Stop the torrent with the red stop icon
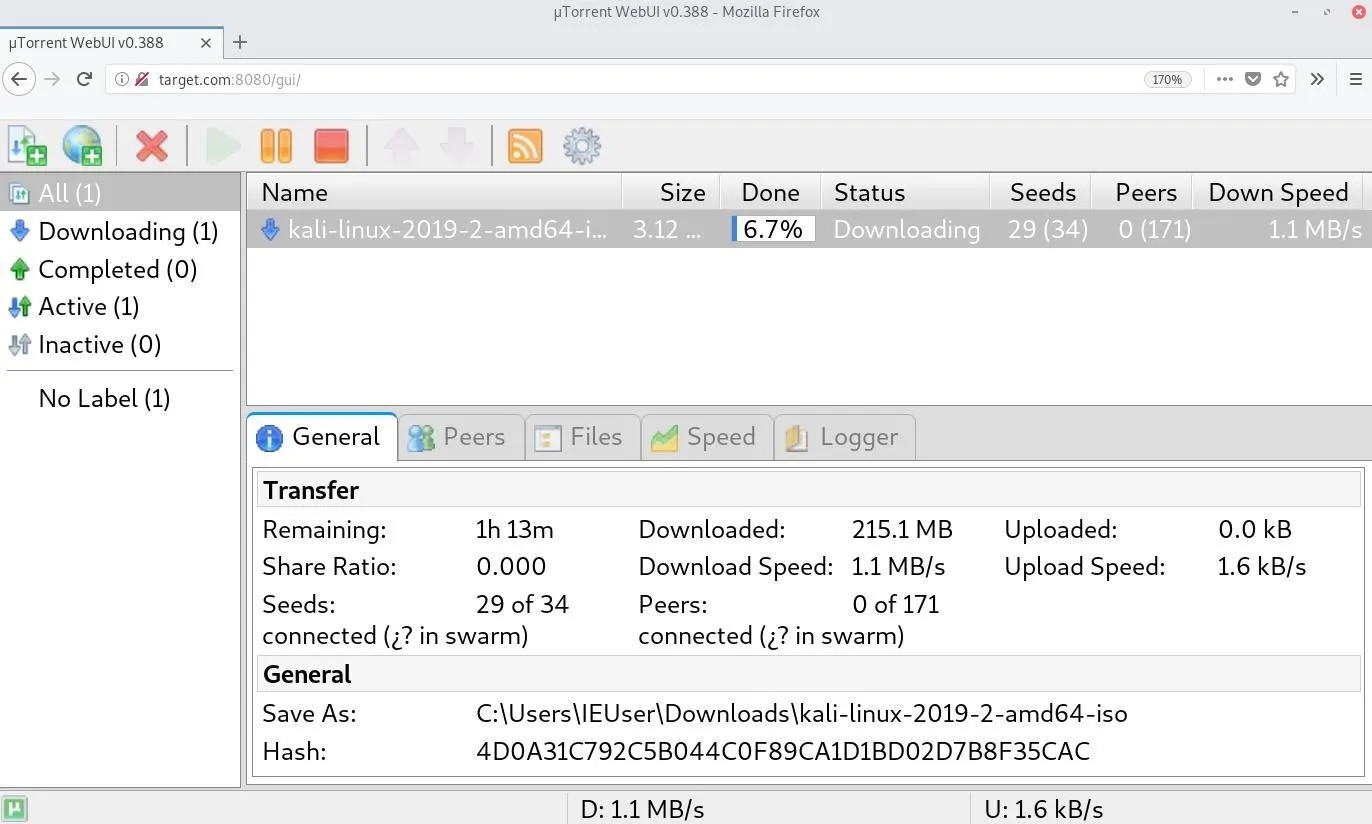 pos(331,146)
